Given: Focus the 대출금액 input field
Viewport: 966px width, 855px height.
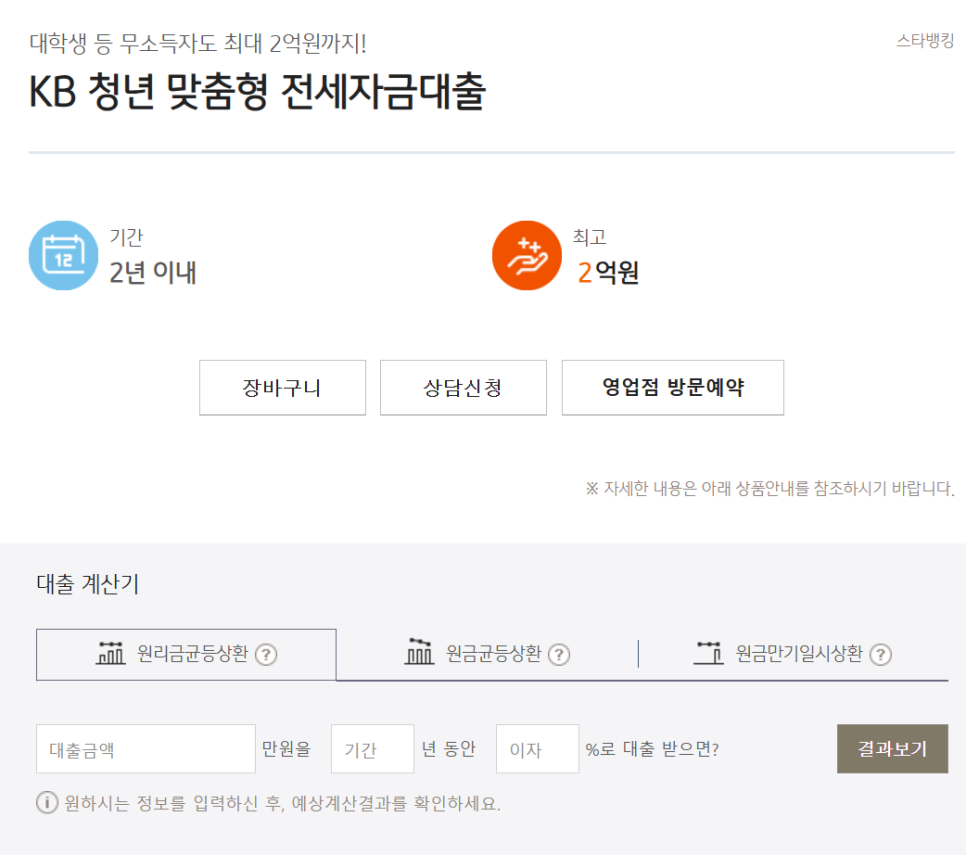Looking at the screenshot, I should click(146, 748).
